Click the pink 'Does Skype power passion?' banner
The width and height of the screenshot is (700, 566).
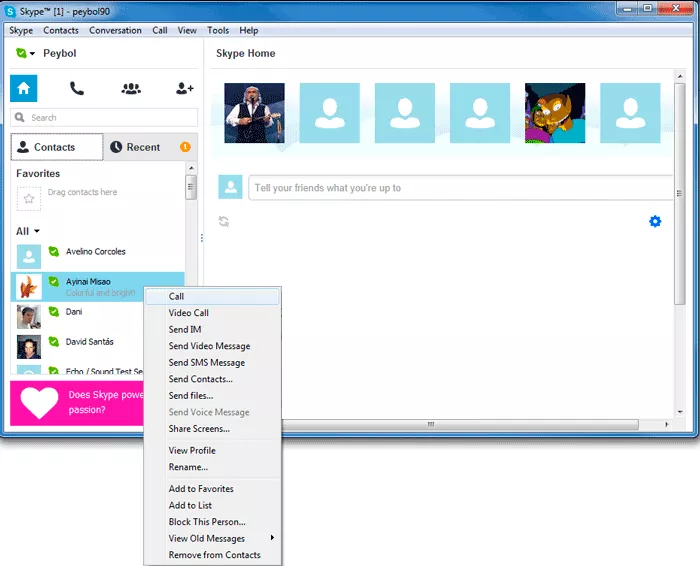[x=77, y=403]
